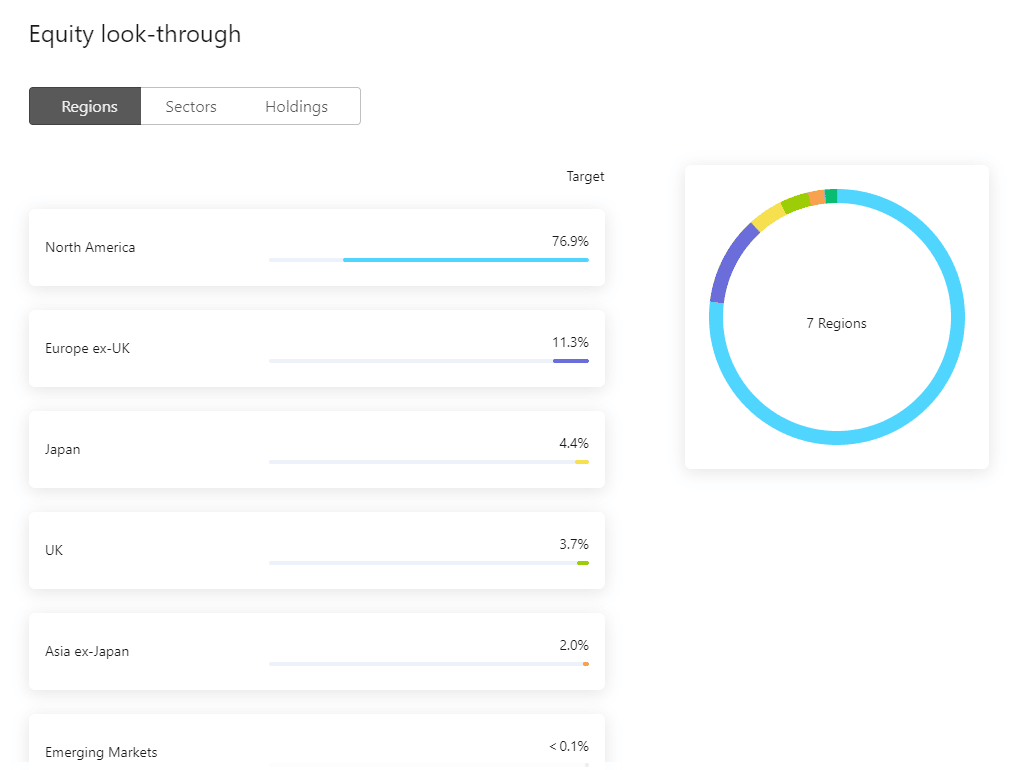Click the Japan allocation progress bar
This screenshot has width=1014, height=770.
point(430,461)
